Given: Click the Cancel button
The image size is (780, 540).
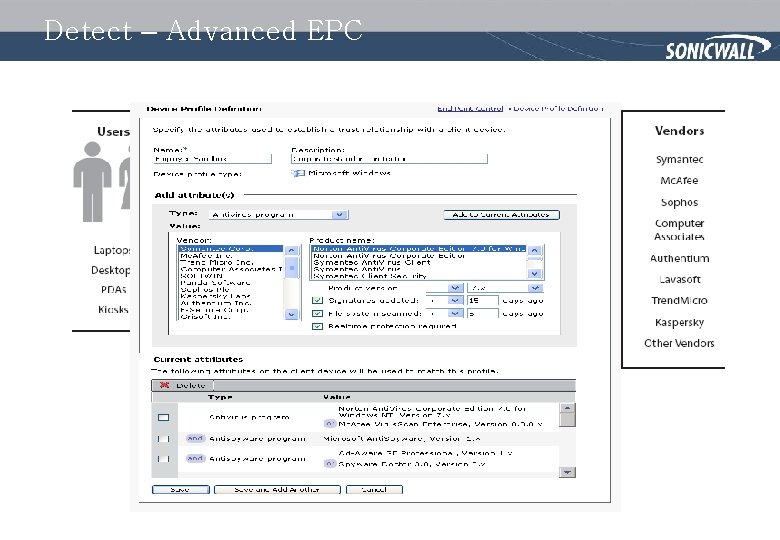Looking at the screenshot, I should (374, 490).
